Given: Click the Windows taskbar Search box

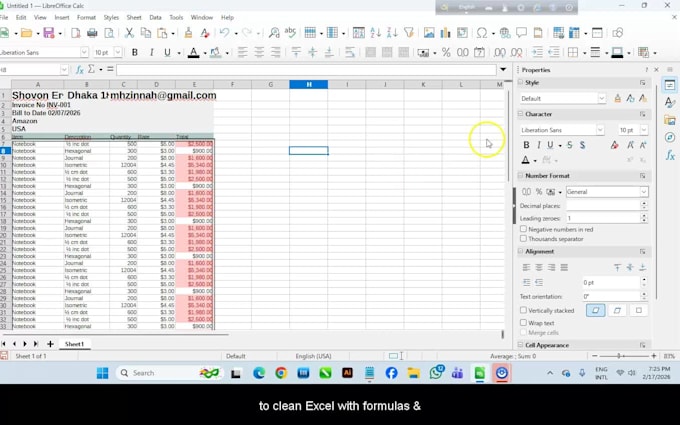Looking at the screenshot, I should pyautogui.click(x=169, y=373).
